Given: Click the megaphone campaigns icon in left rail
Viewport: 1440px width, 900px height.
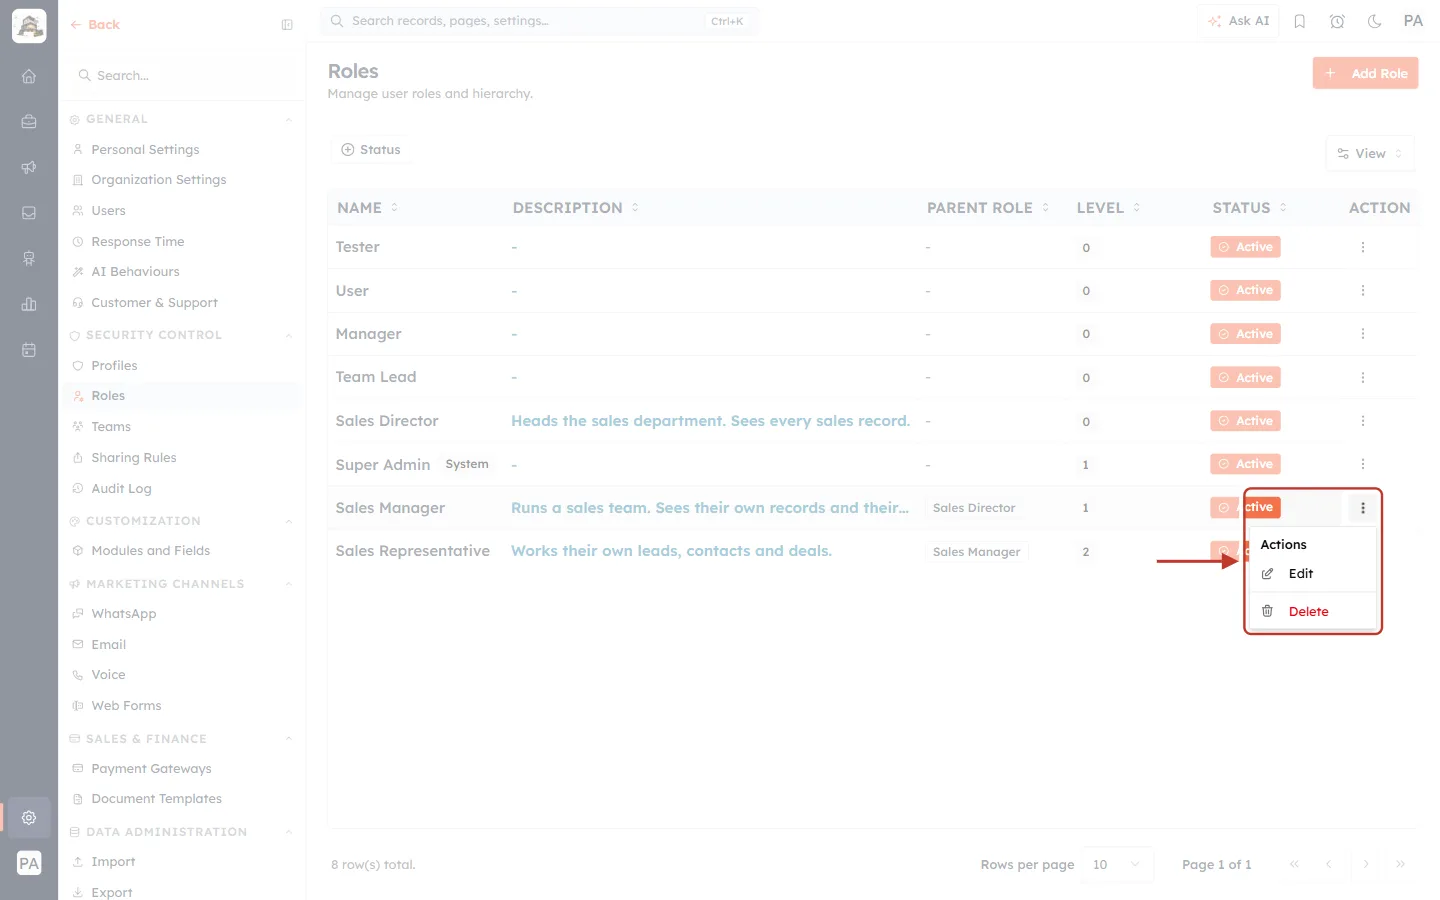Looking at the screenshot, I should coord(29,167).
